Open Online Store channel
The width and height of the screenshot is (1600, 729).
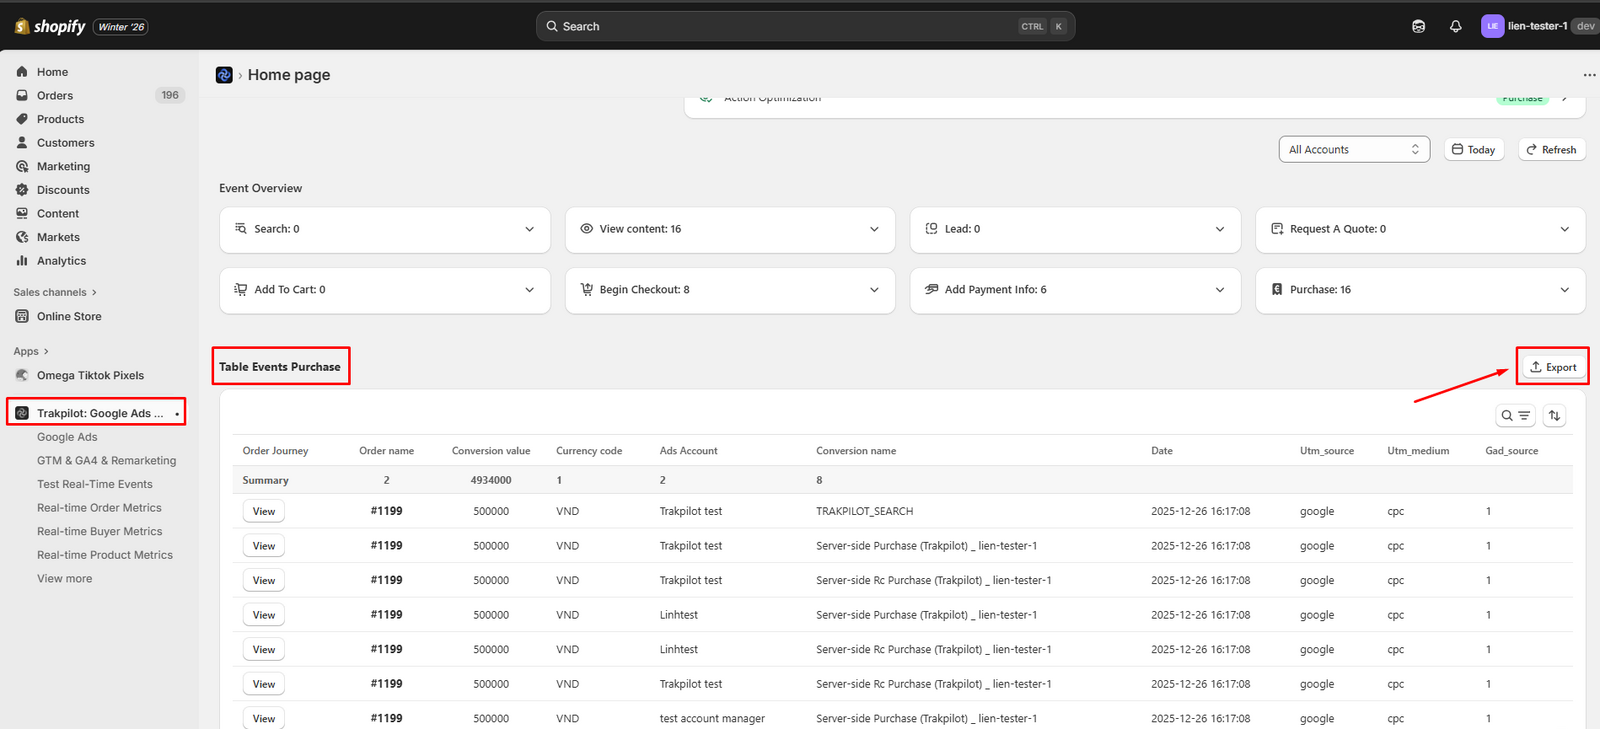coord(69,316)
